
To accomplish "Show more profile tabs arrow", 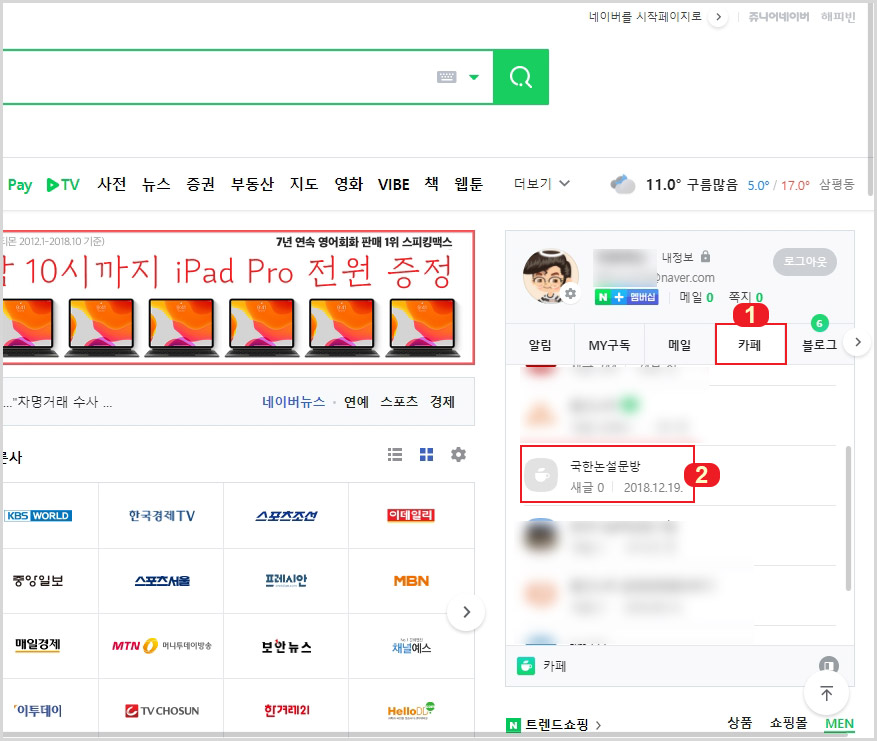I will pos(857,342).
